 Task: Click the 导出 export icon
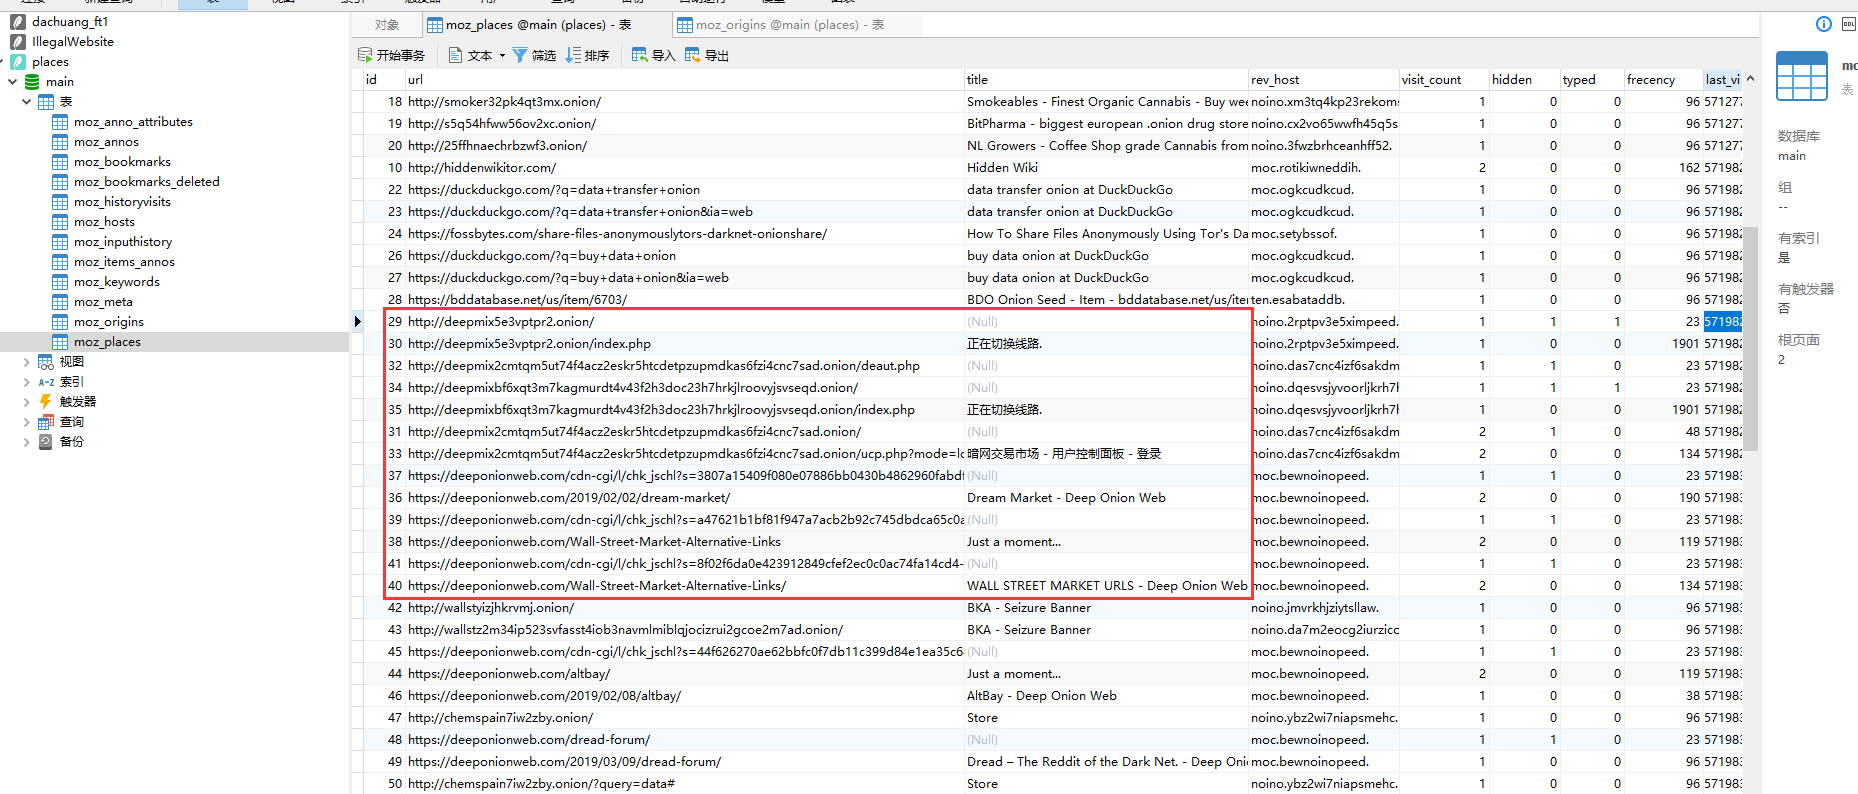pyautogui.click(x=693, y=55)
